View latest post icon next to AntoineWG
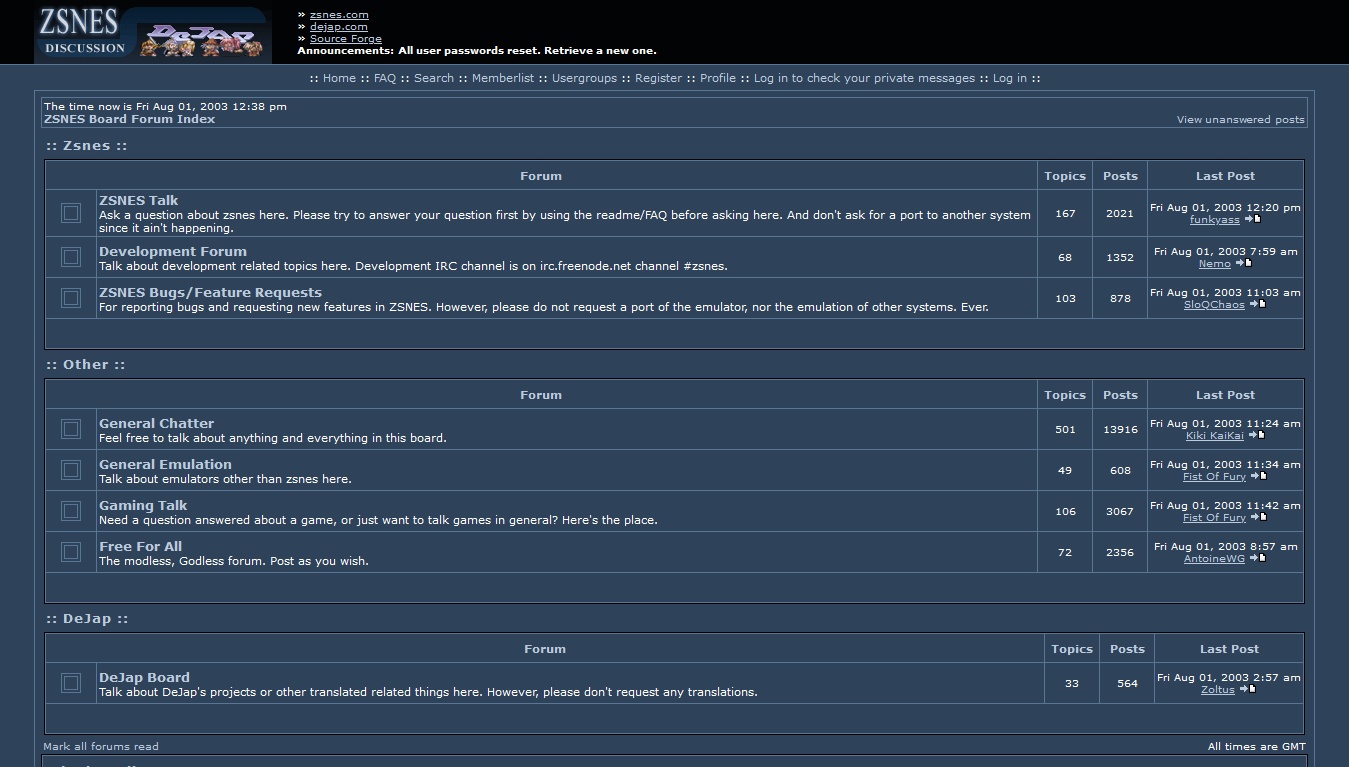 pos(1257,558)
